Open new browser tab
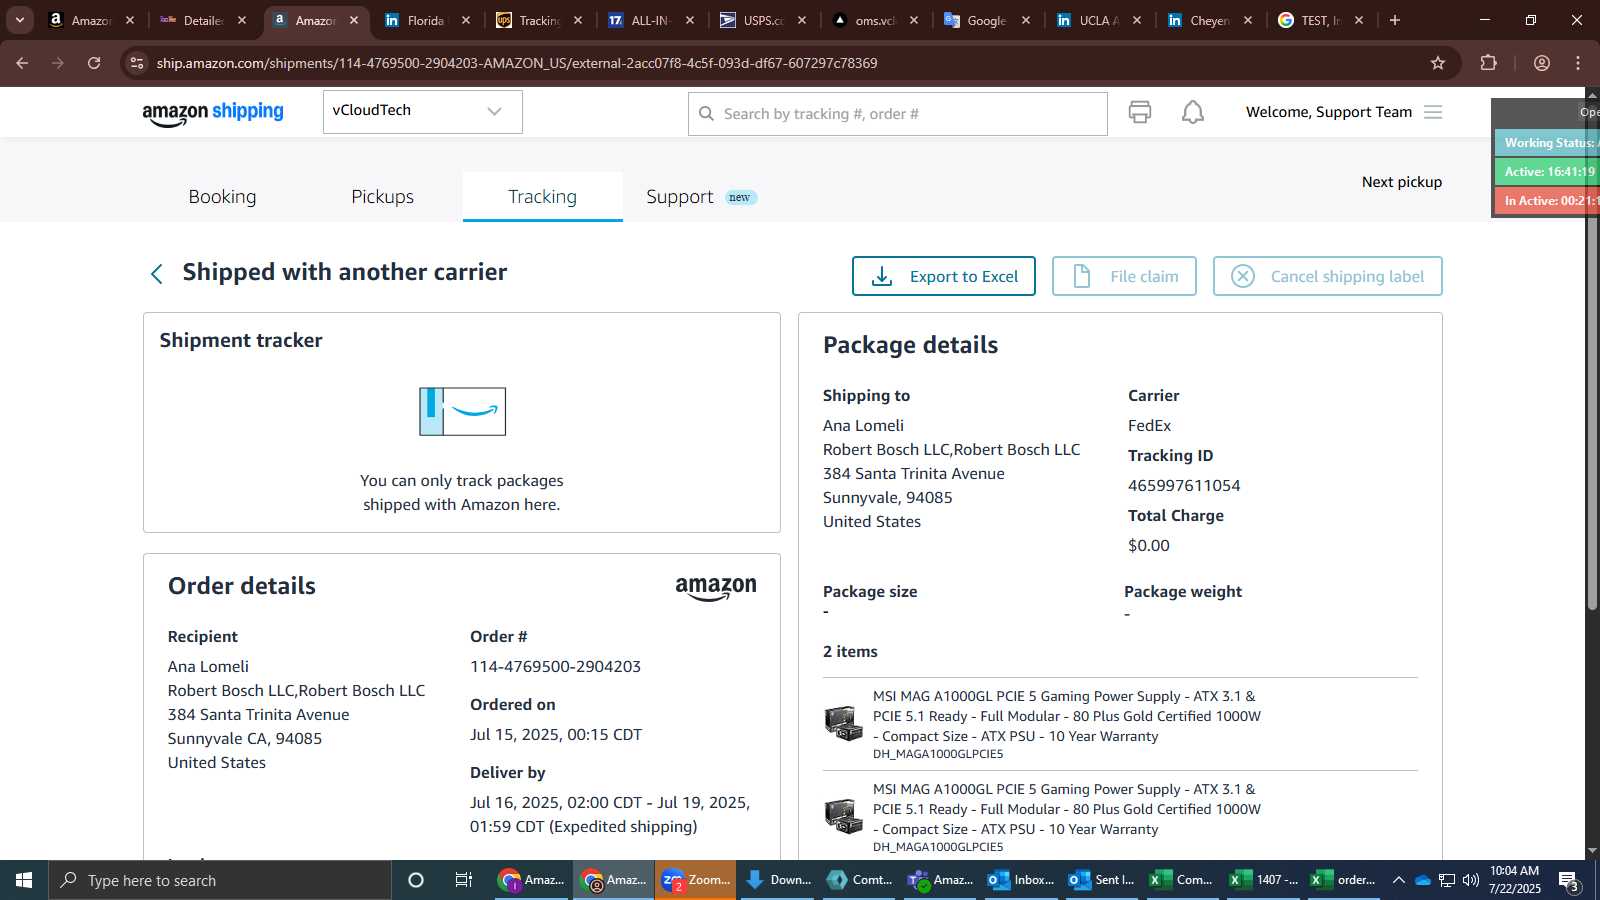The width and height of the screenshot is (1600, 900). tap(1395, 20)
